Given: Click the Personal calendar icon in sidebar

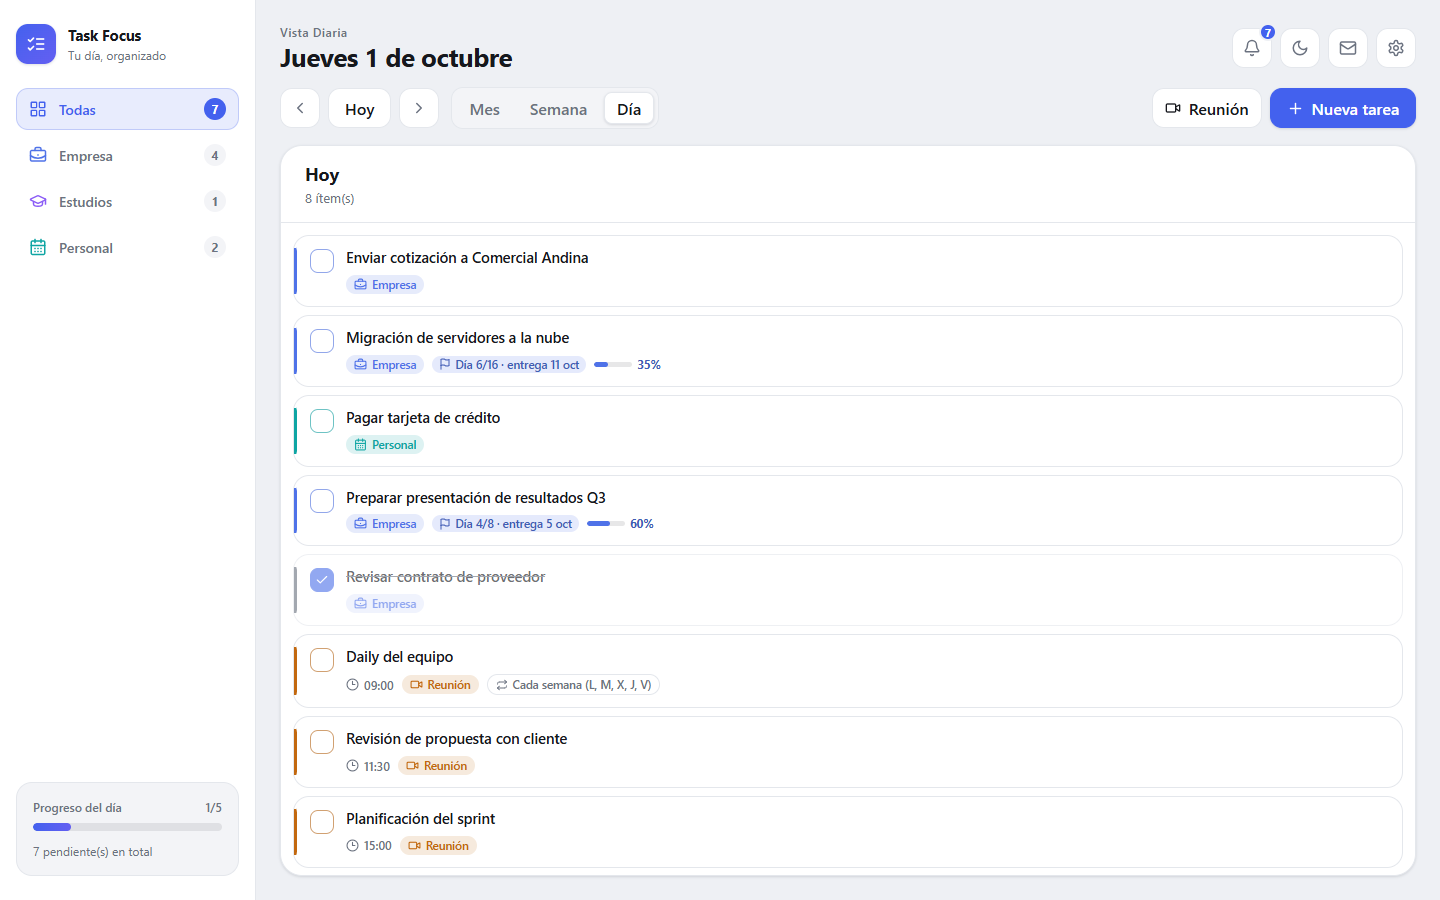Looking at the screenshot, I should tap(38, 247).
